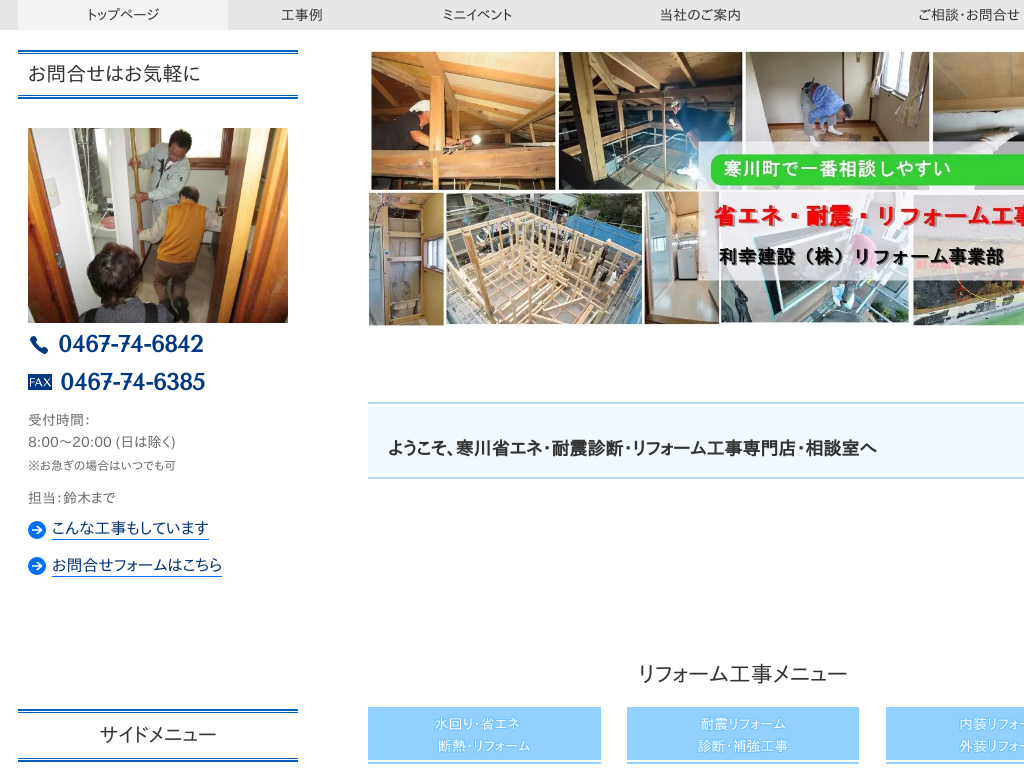Click the FAX icon next to 0467-74-6385
The height and width of the screenshot is (768, 1024).
pos(40,381)
